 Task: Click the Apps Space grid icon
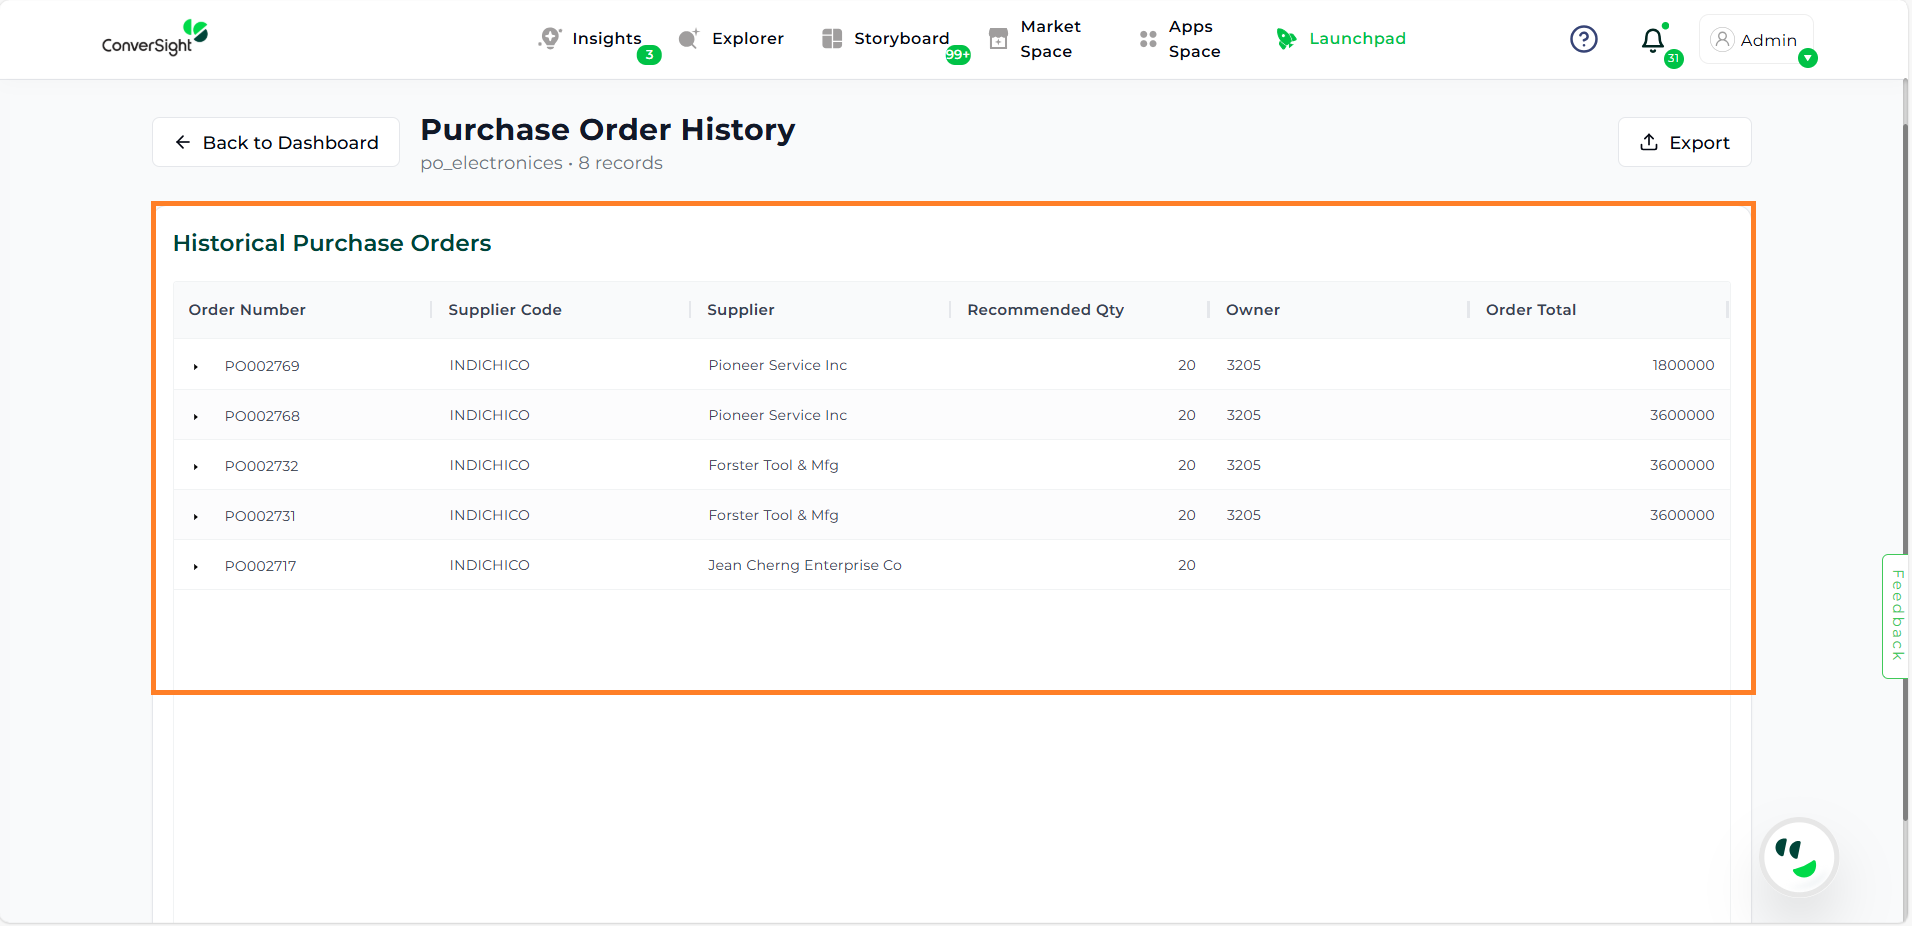pyautogui.click(x=1148, y=39)
